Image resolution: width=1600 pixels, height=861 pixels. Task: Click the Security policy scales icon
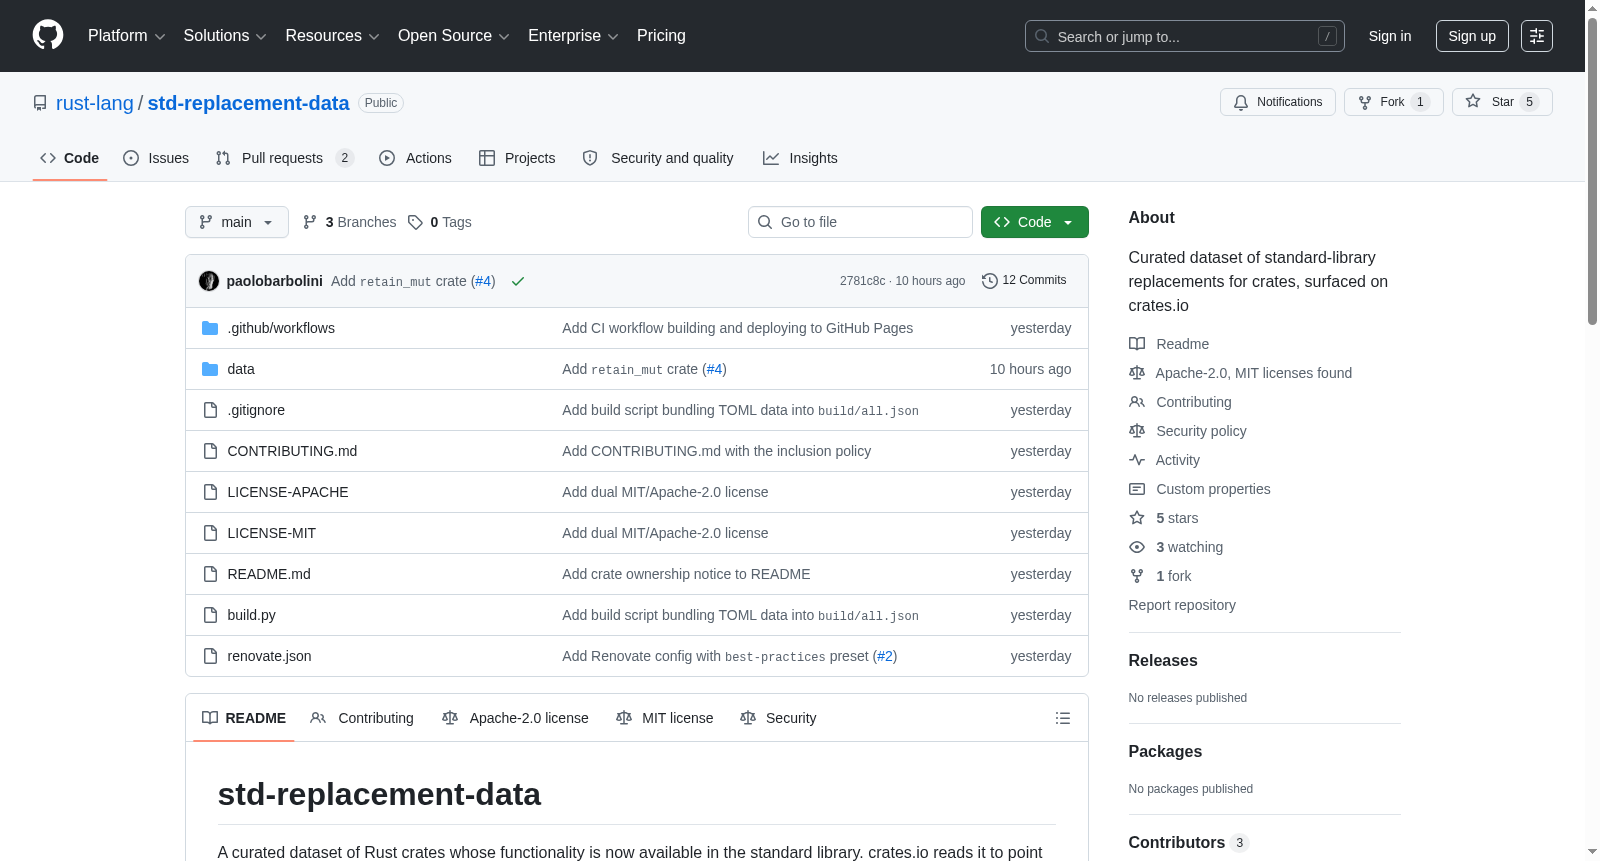tap(1137, 431)
